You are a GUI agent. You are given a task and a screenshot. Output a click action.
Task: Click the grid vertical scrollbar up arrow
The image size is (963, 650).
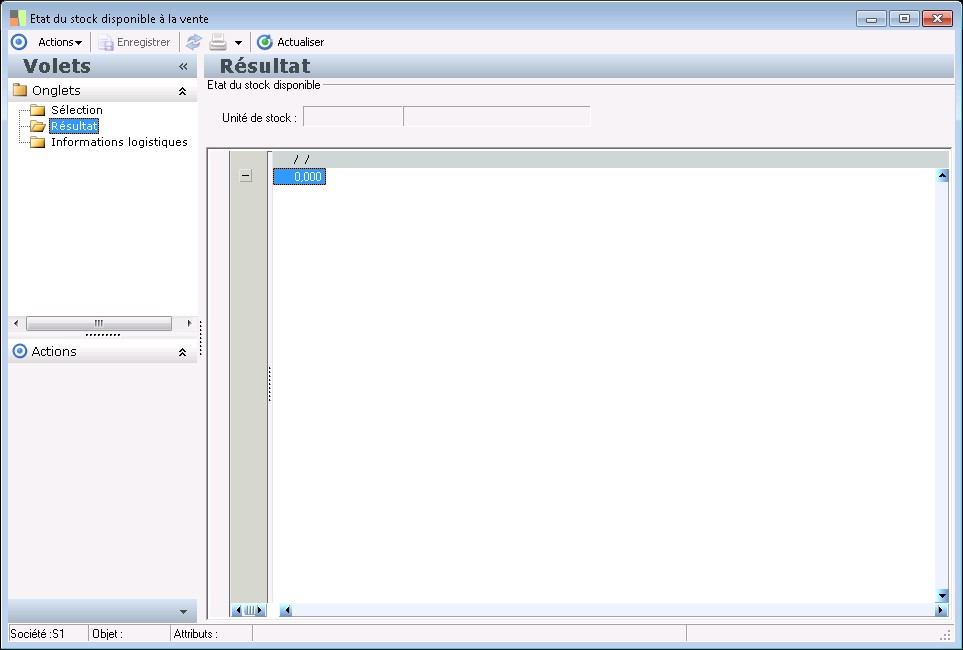point(942,176)
